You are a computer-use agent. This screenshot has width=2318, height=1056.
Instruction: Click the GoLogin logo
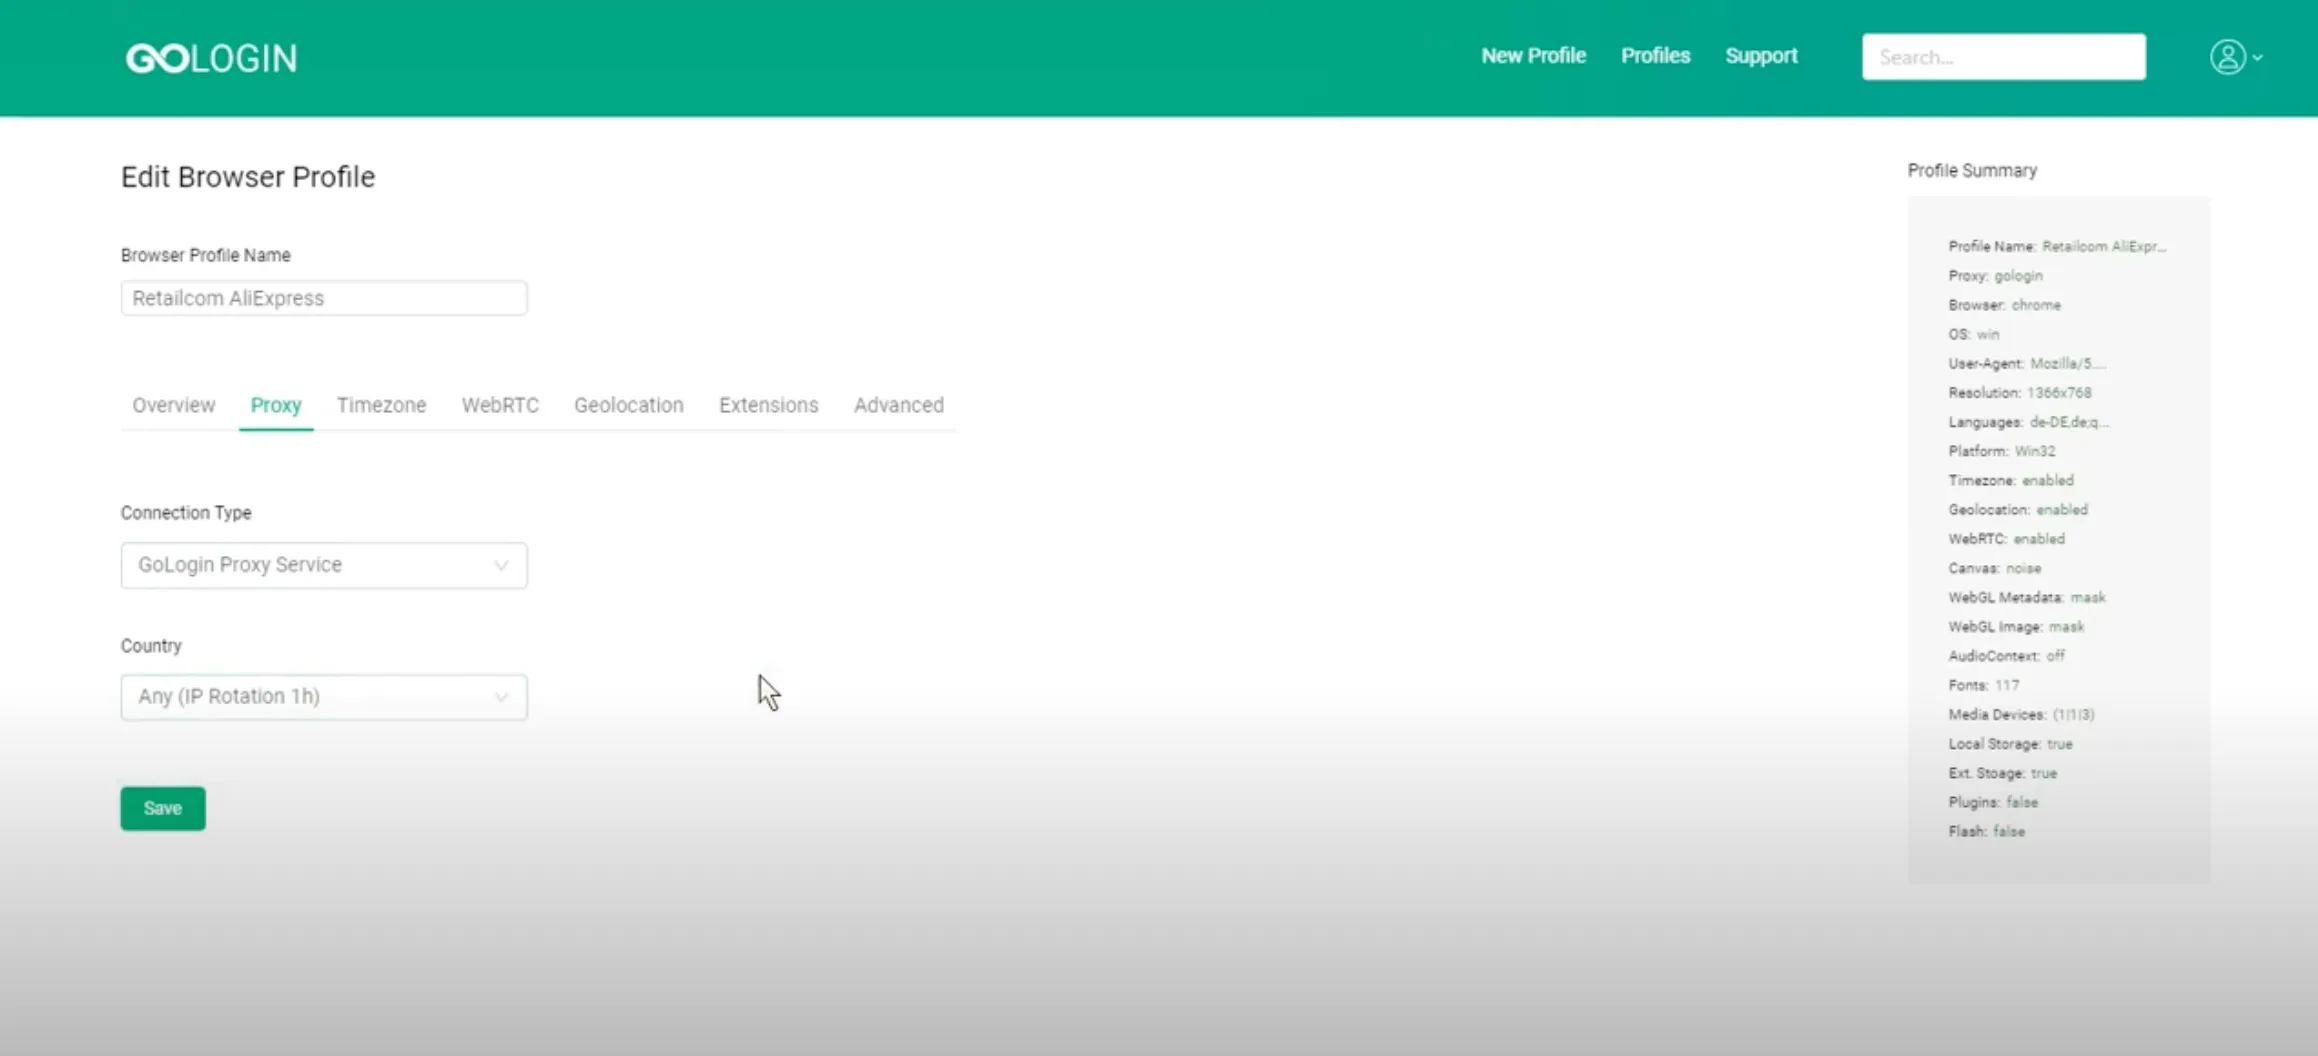(211, 58)
